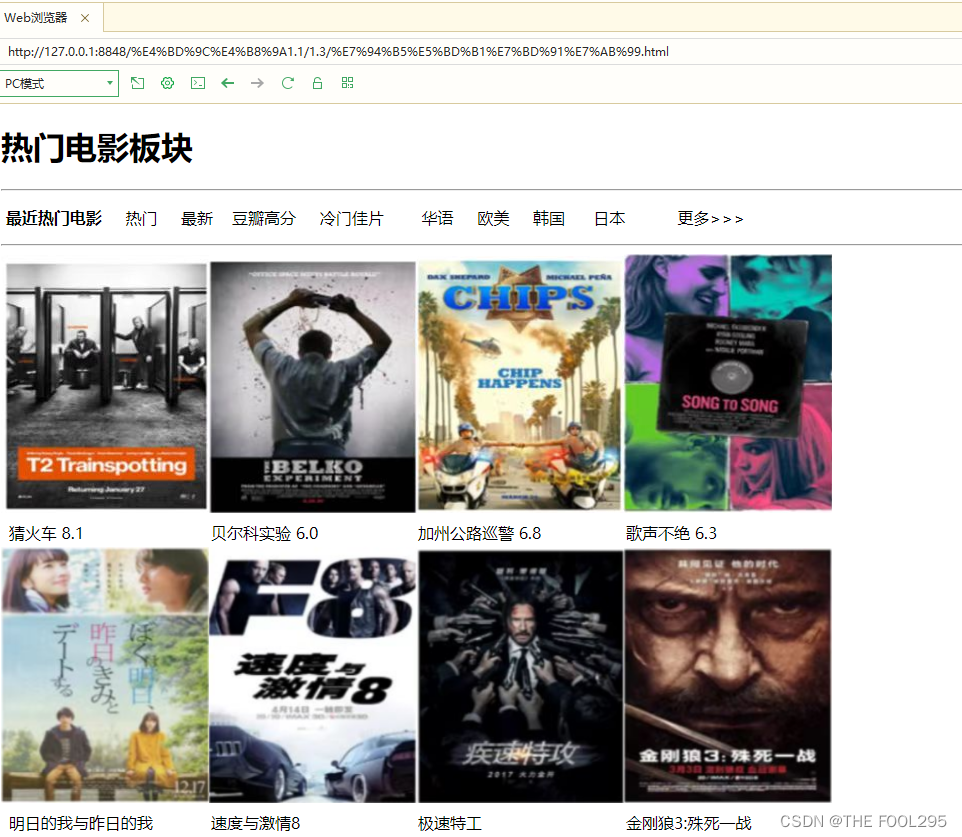Click the 猜火车 8.1 caption
The image size is (962, 837).
click(46, 533)
